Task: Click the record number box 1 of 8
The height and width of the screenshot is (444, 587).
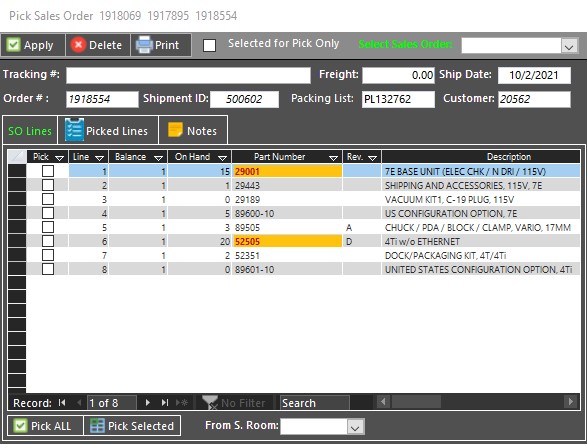Action: pyautogui.click(x=112, y=403)
